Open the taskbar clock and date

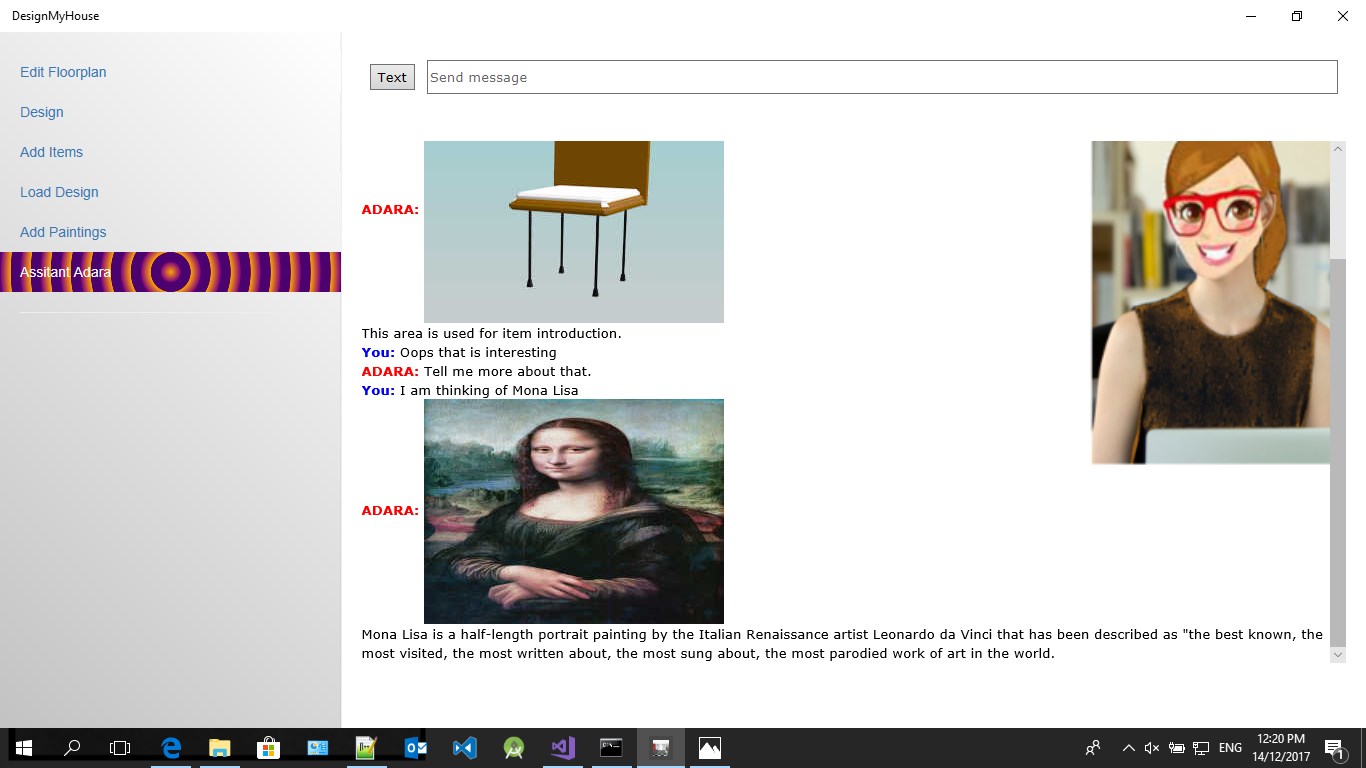[x=1281, y=748]
